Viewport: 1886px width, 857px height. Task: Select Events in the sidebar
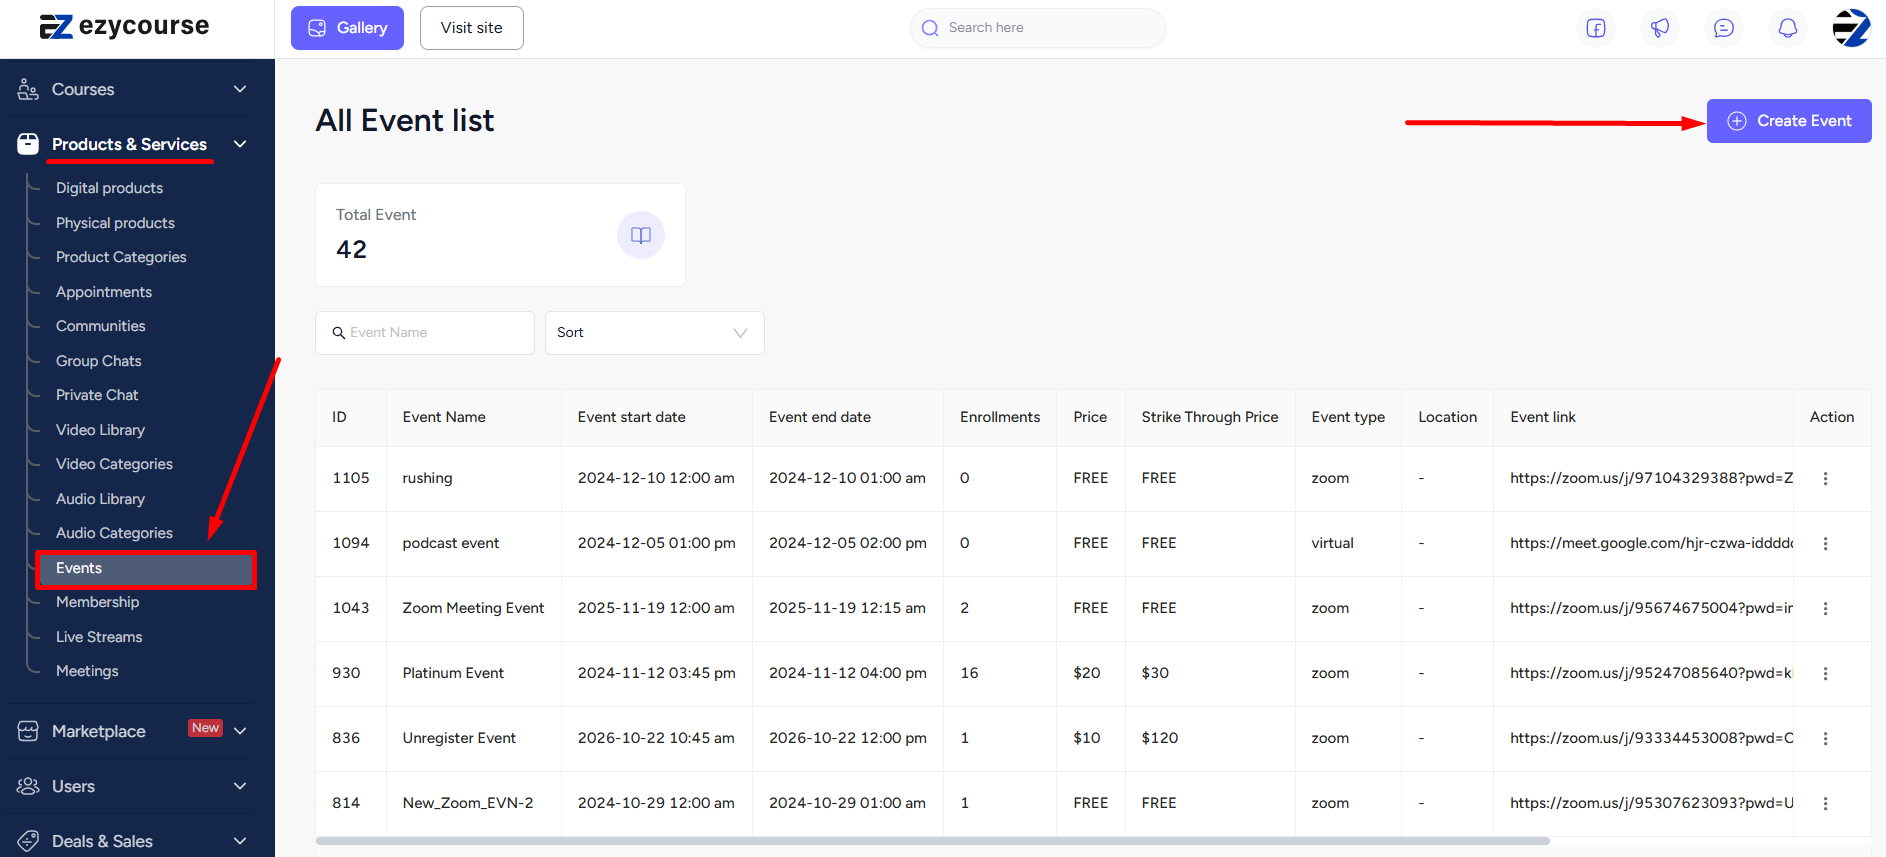[146, 569]
